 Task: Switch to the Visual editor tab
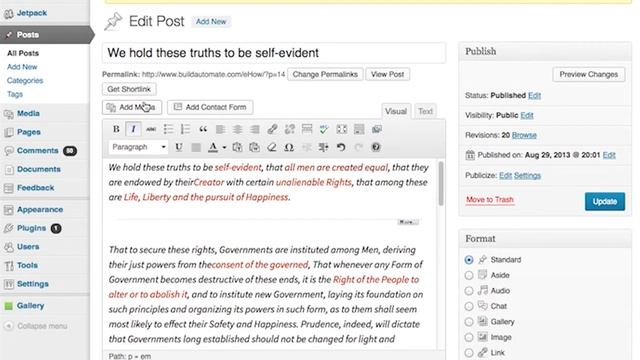click(x=396, y=111)
